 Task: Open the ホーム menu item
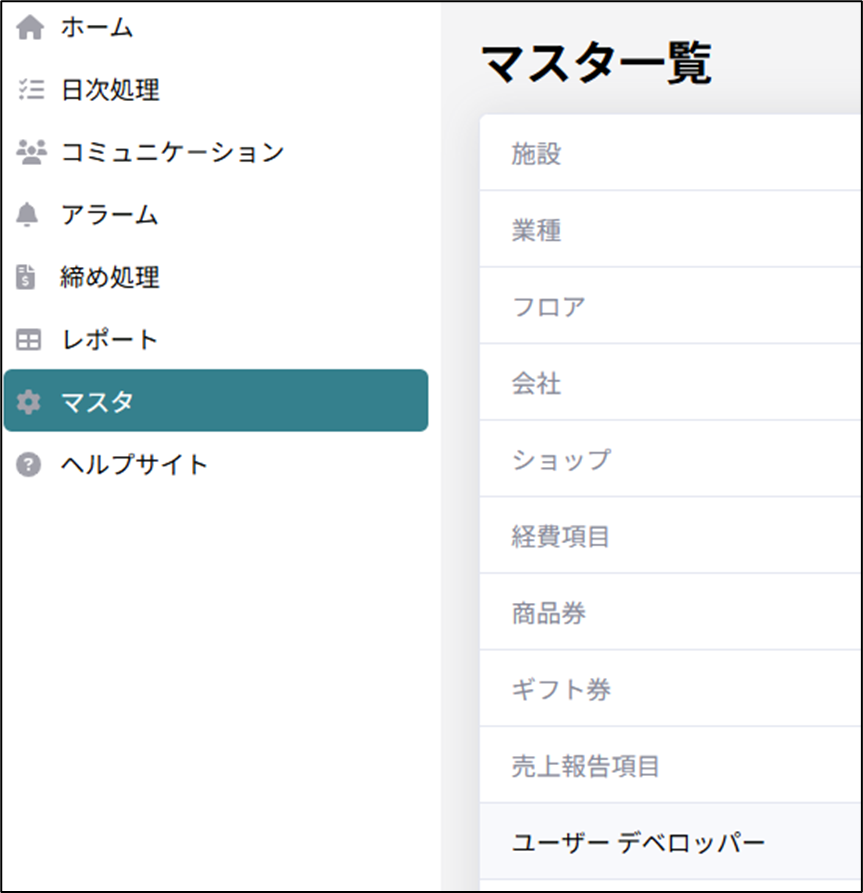click(97, 28)
